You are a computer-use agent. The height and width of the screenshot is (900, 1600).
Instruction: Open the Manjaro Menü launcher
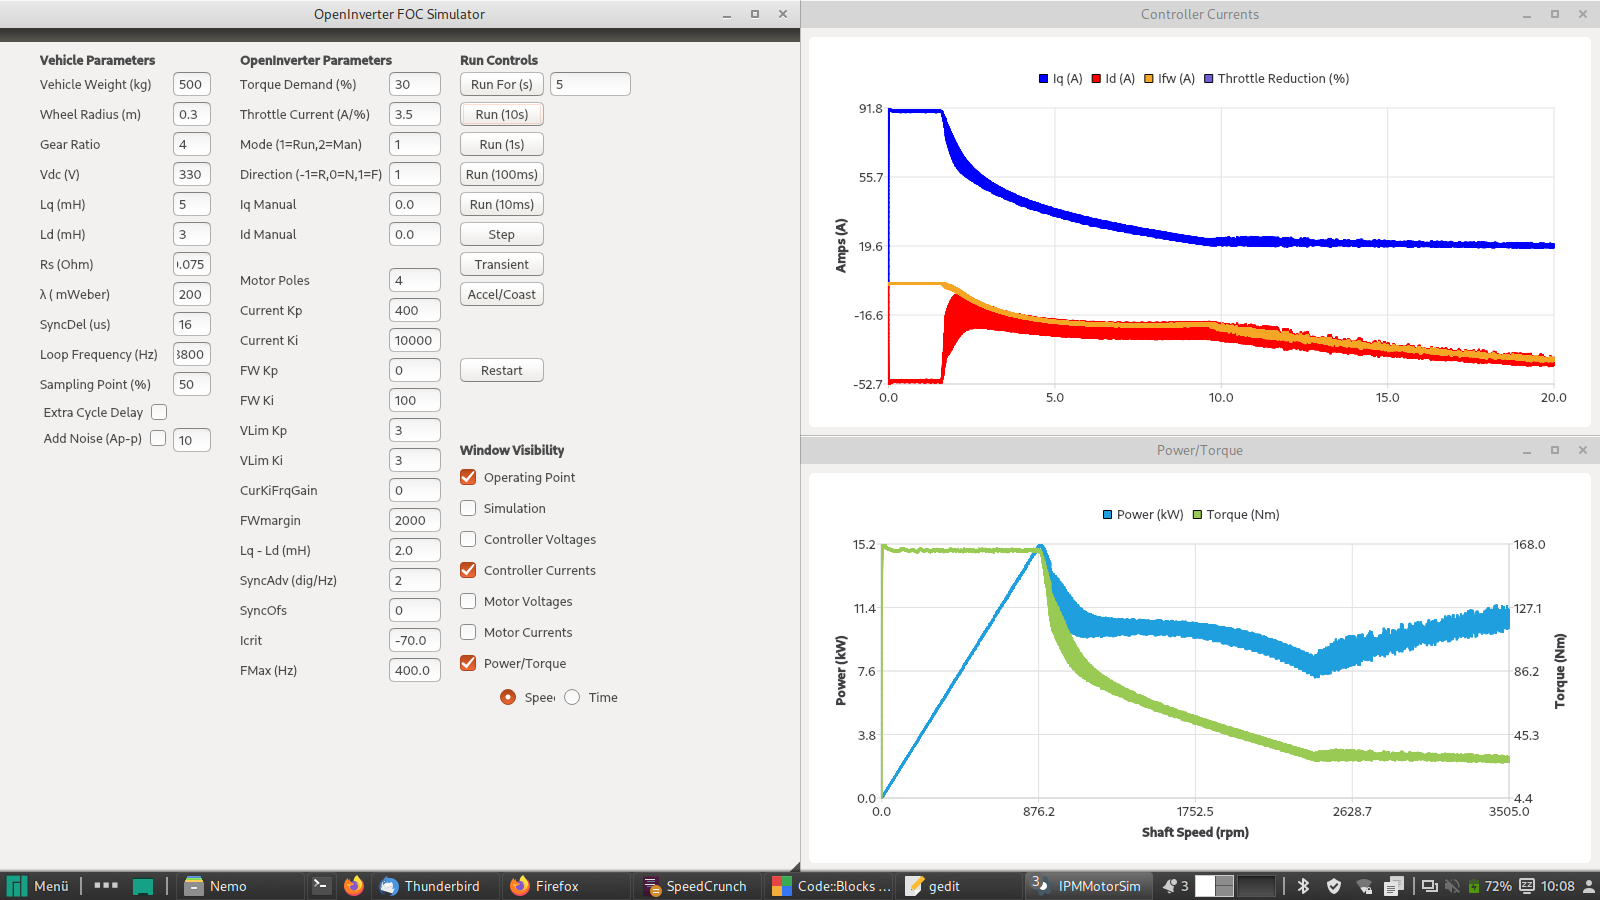(x=38, y=886)
